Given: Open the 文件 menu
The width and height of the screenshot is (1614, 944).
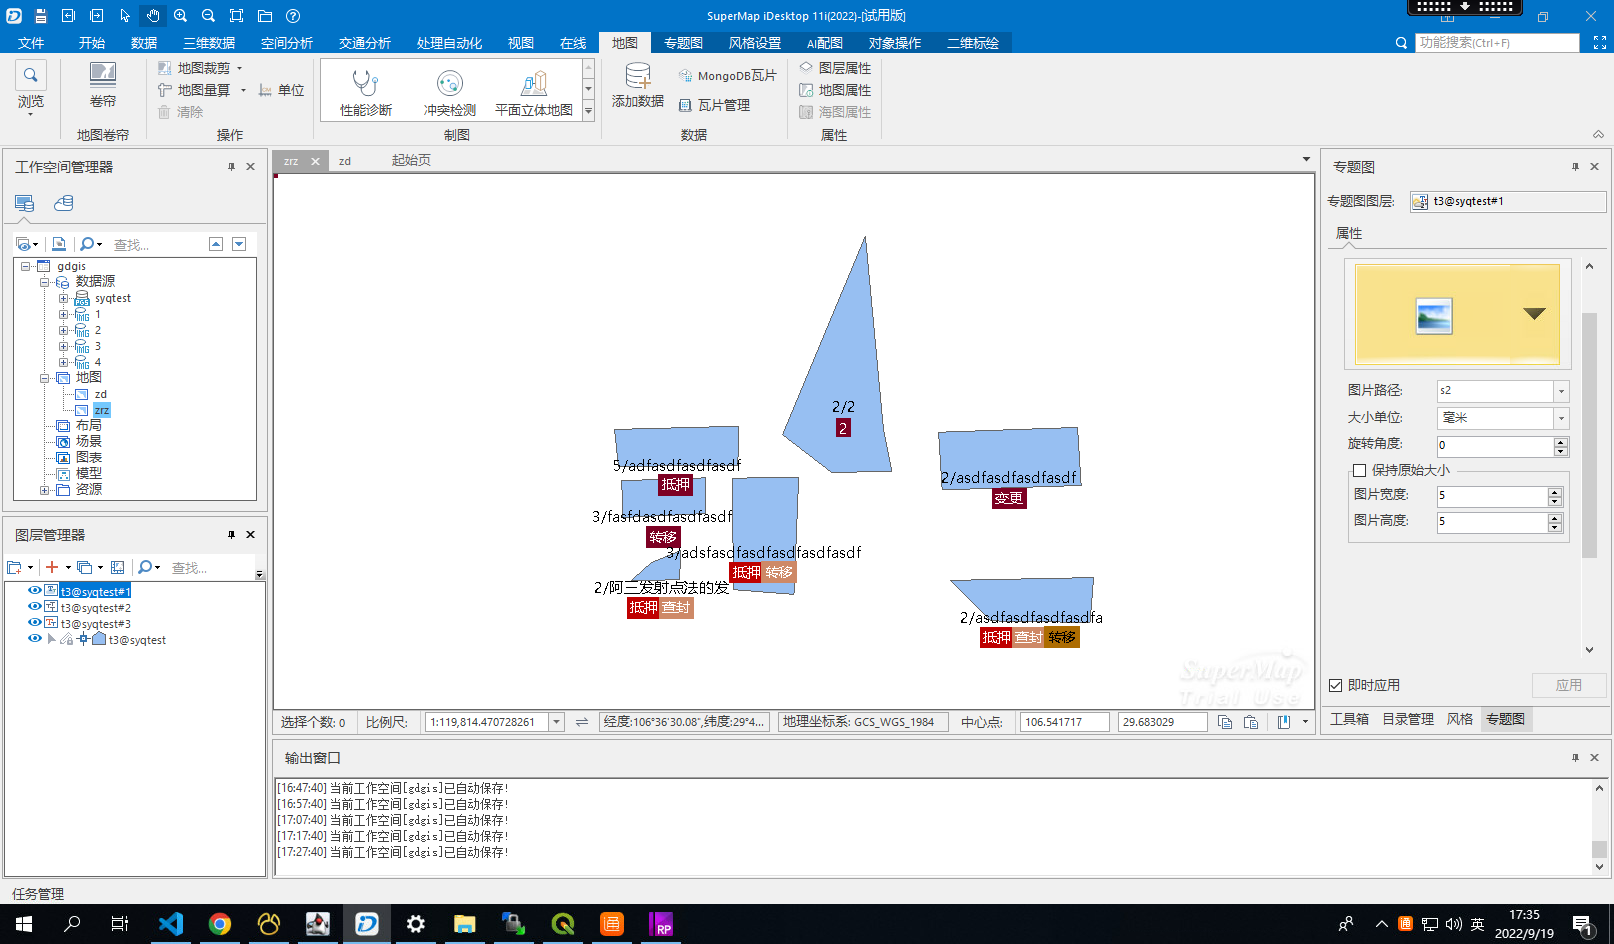Looking at the screenshot, I should 31,43.
